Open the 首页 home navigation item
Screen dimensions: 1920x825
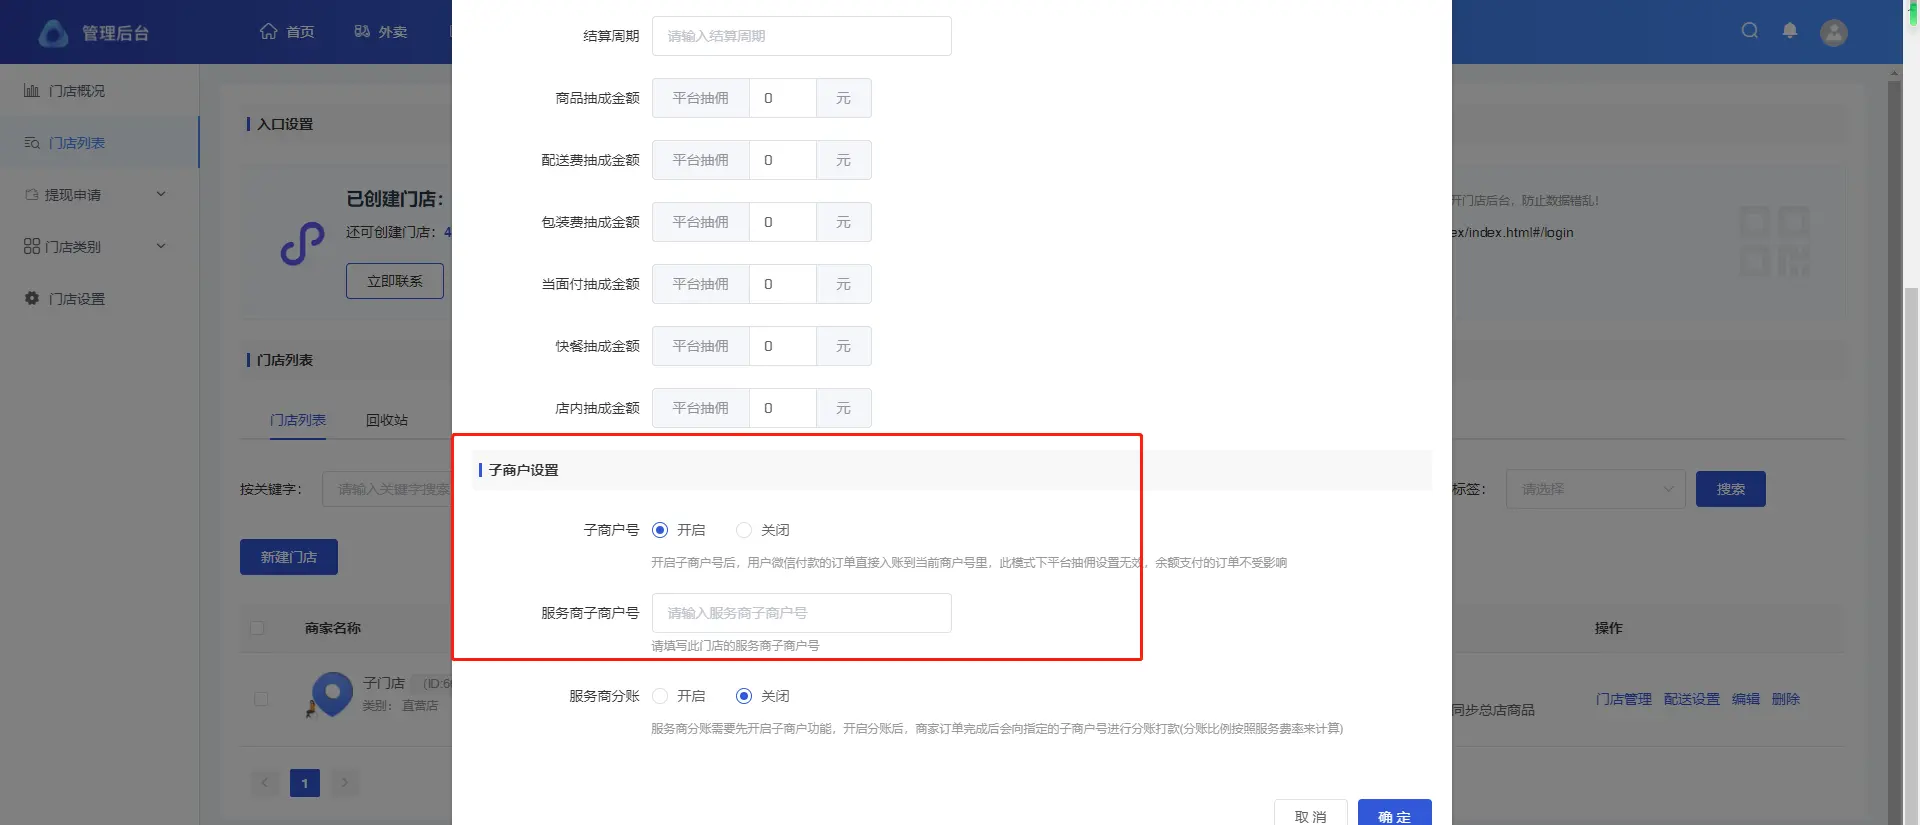(287, 32)
